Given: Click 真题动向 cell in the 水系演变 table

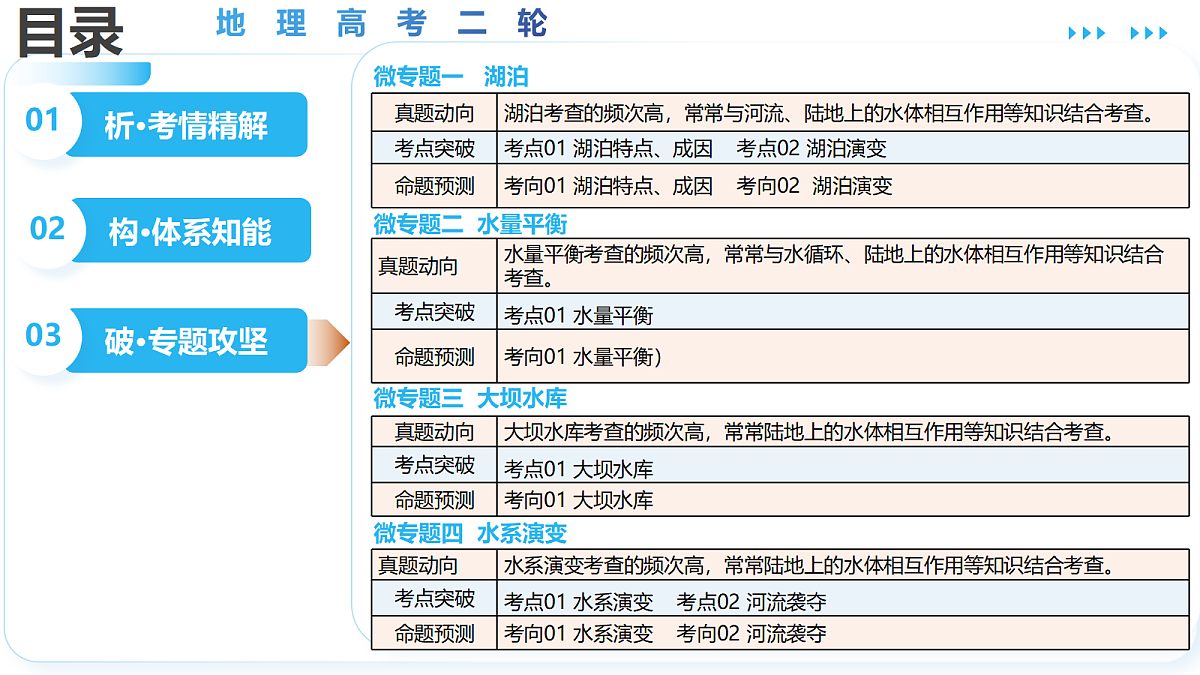Looking at the screenshot, I should click(x=435, y=565).
